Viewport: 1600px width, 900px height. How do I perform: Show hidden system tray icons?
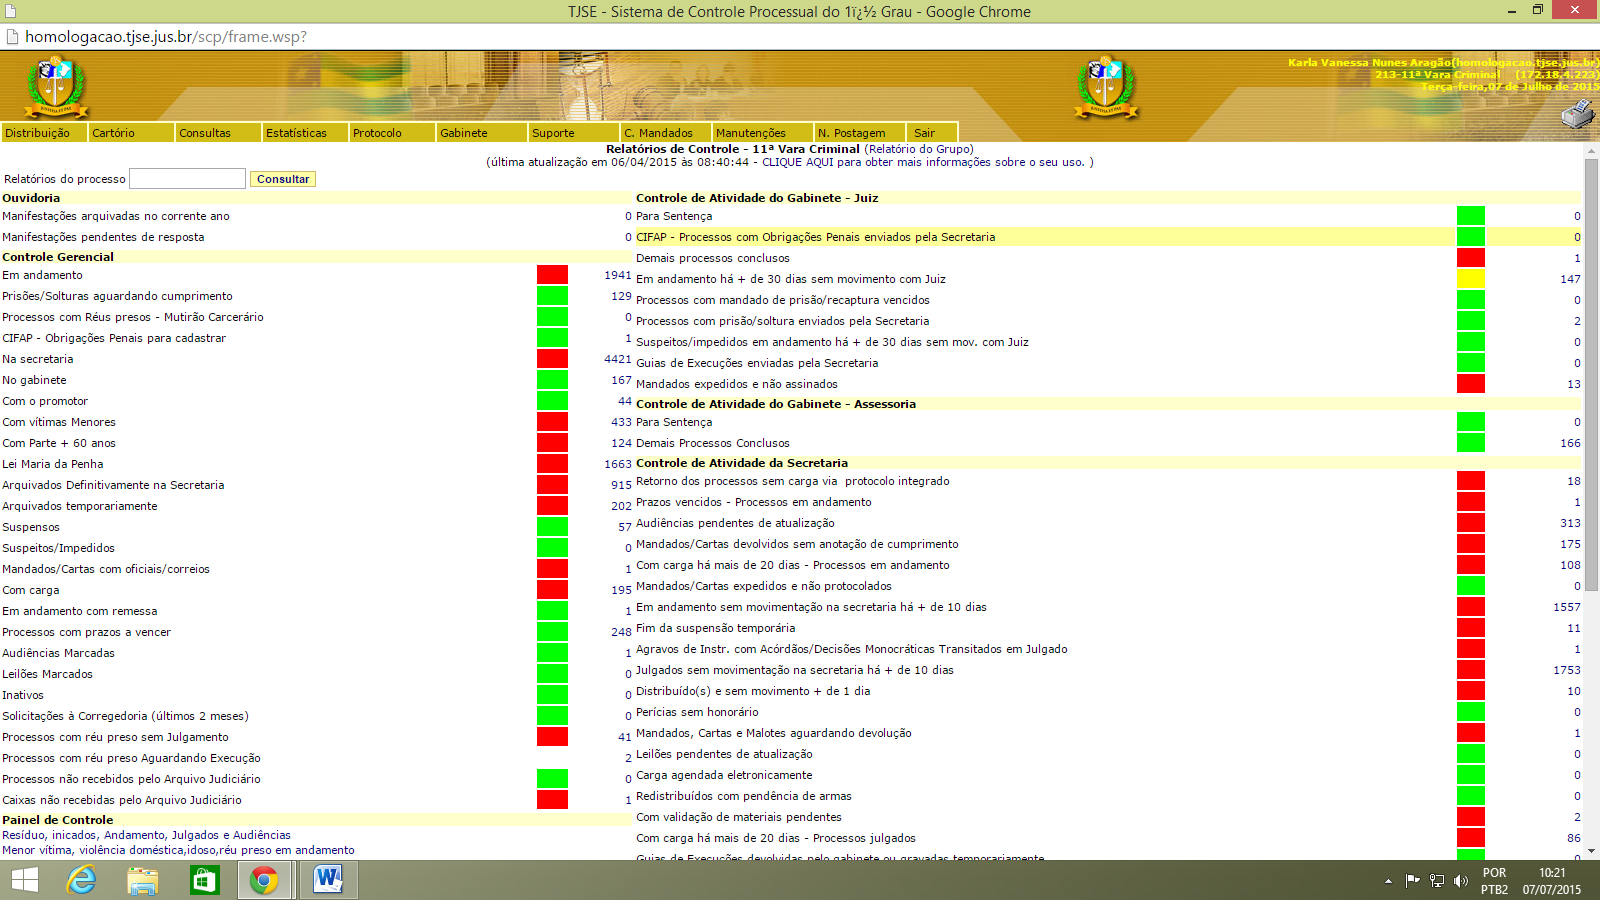[x=1388, y=881]
